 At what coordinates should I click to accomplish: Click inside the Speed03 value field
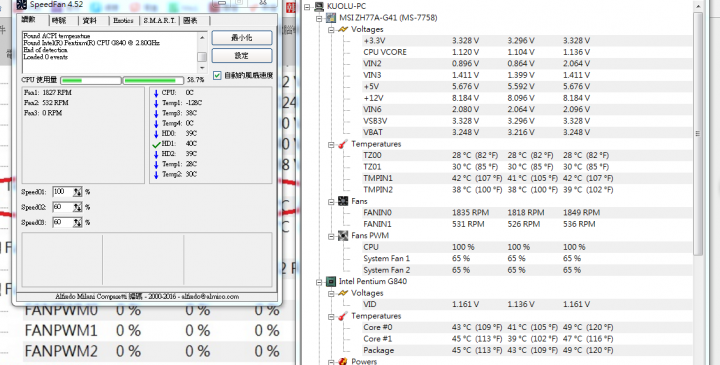point(63,222)
